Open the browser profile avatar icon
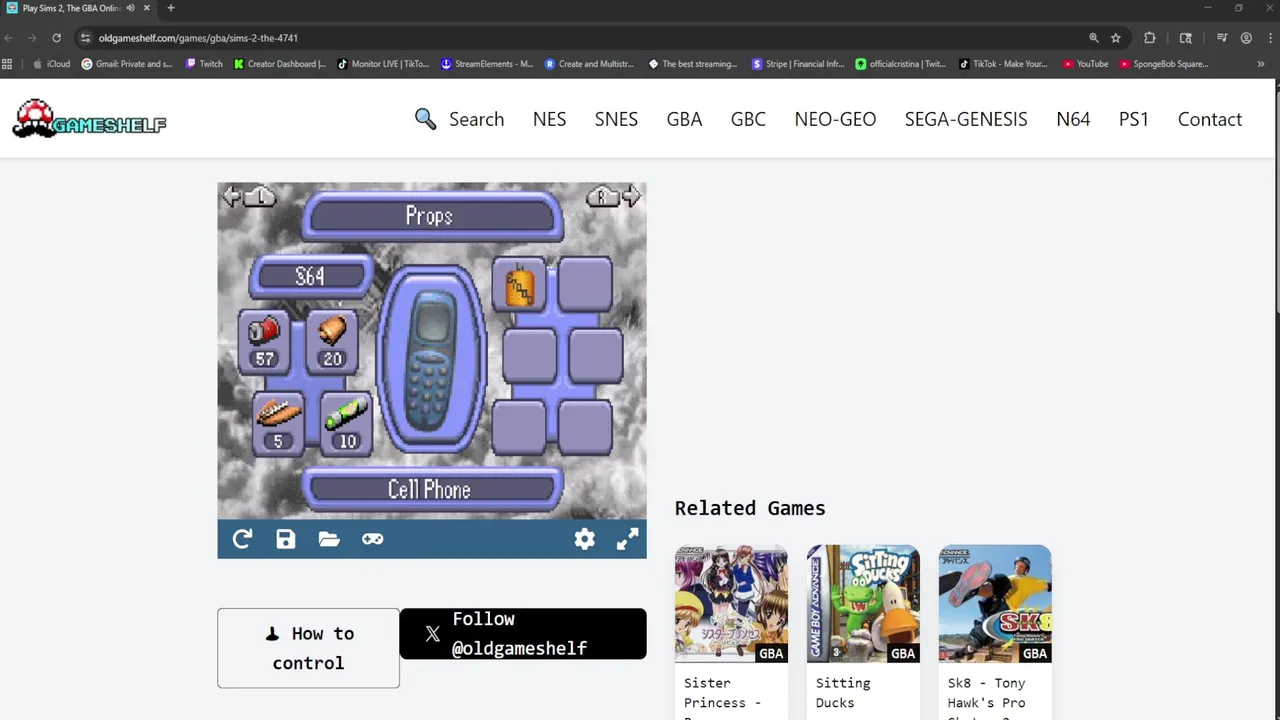This screenshot has width=1280, height=720. (x=1246, y=38)
